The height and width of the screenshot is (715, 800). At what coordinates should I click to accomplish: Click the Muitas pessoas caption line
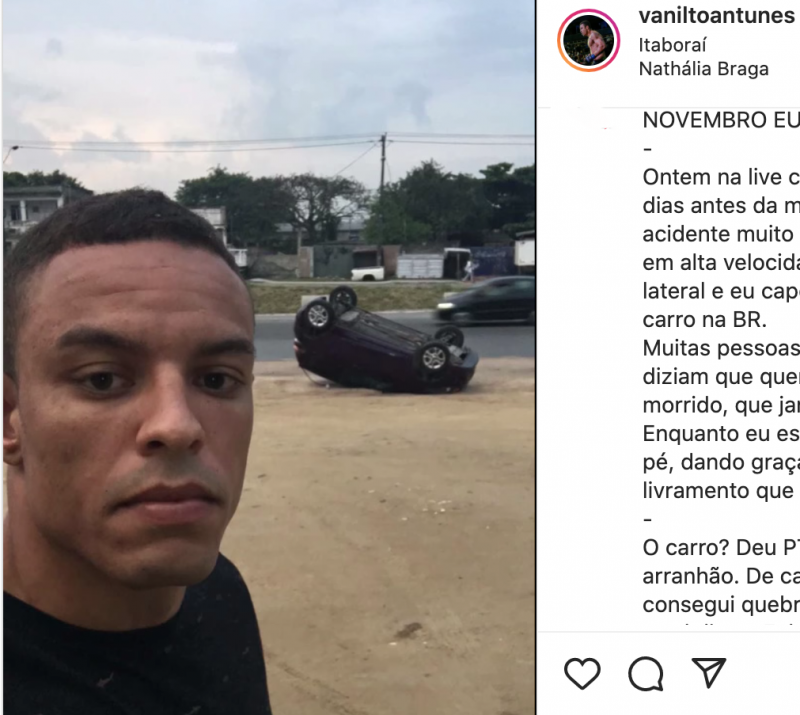pyautogui.click(x=721, y=349)
